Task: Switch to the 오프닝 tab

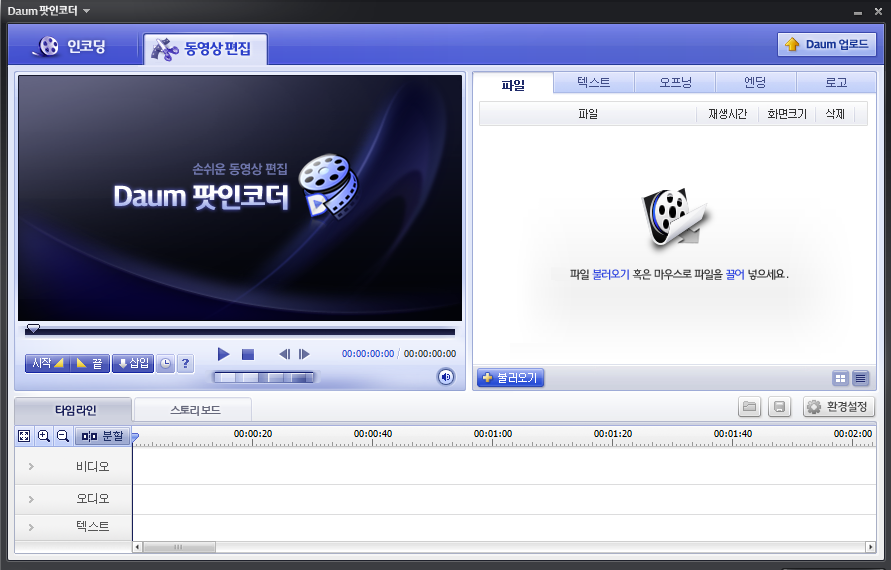Action: pos(675,82)
